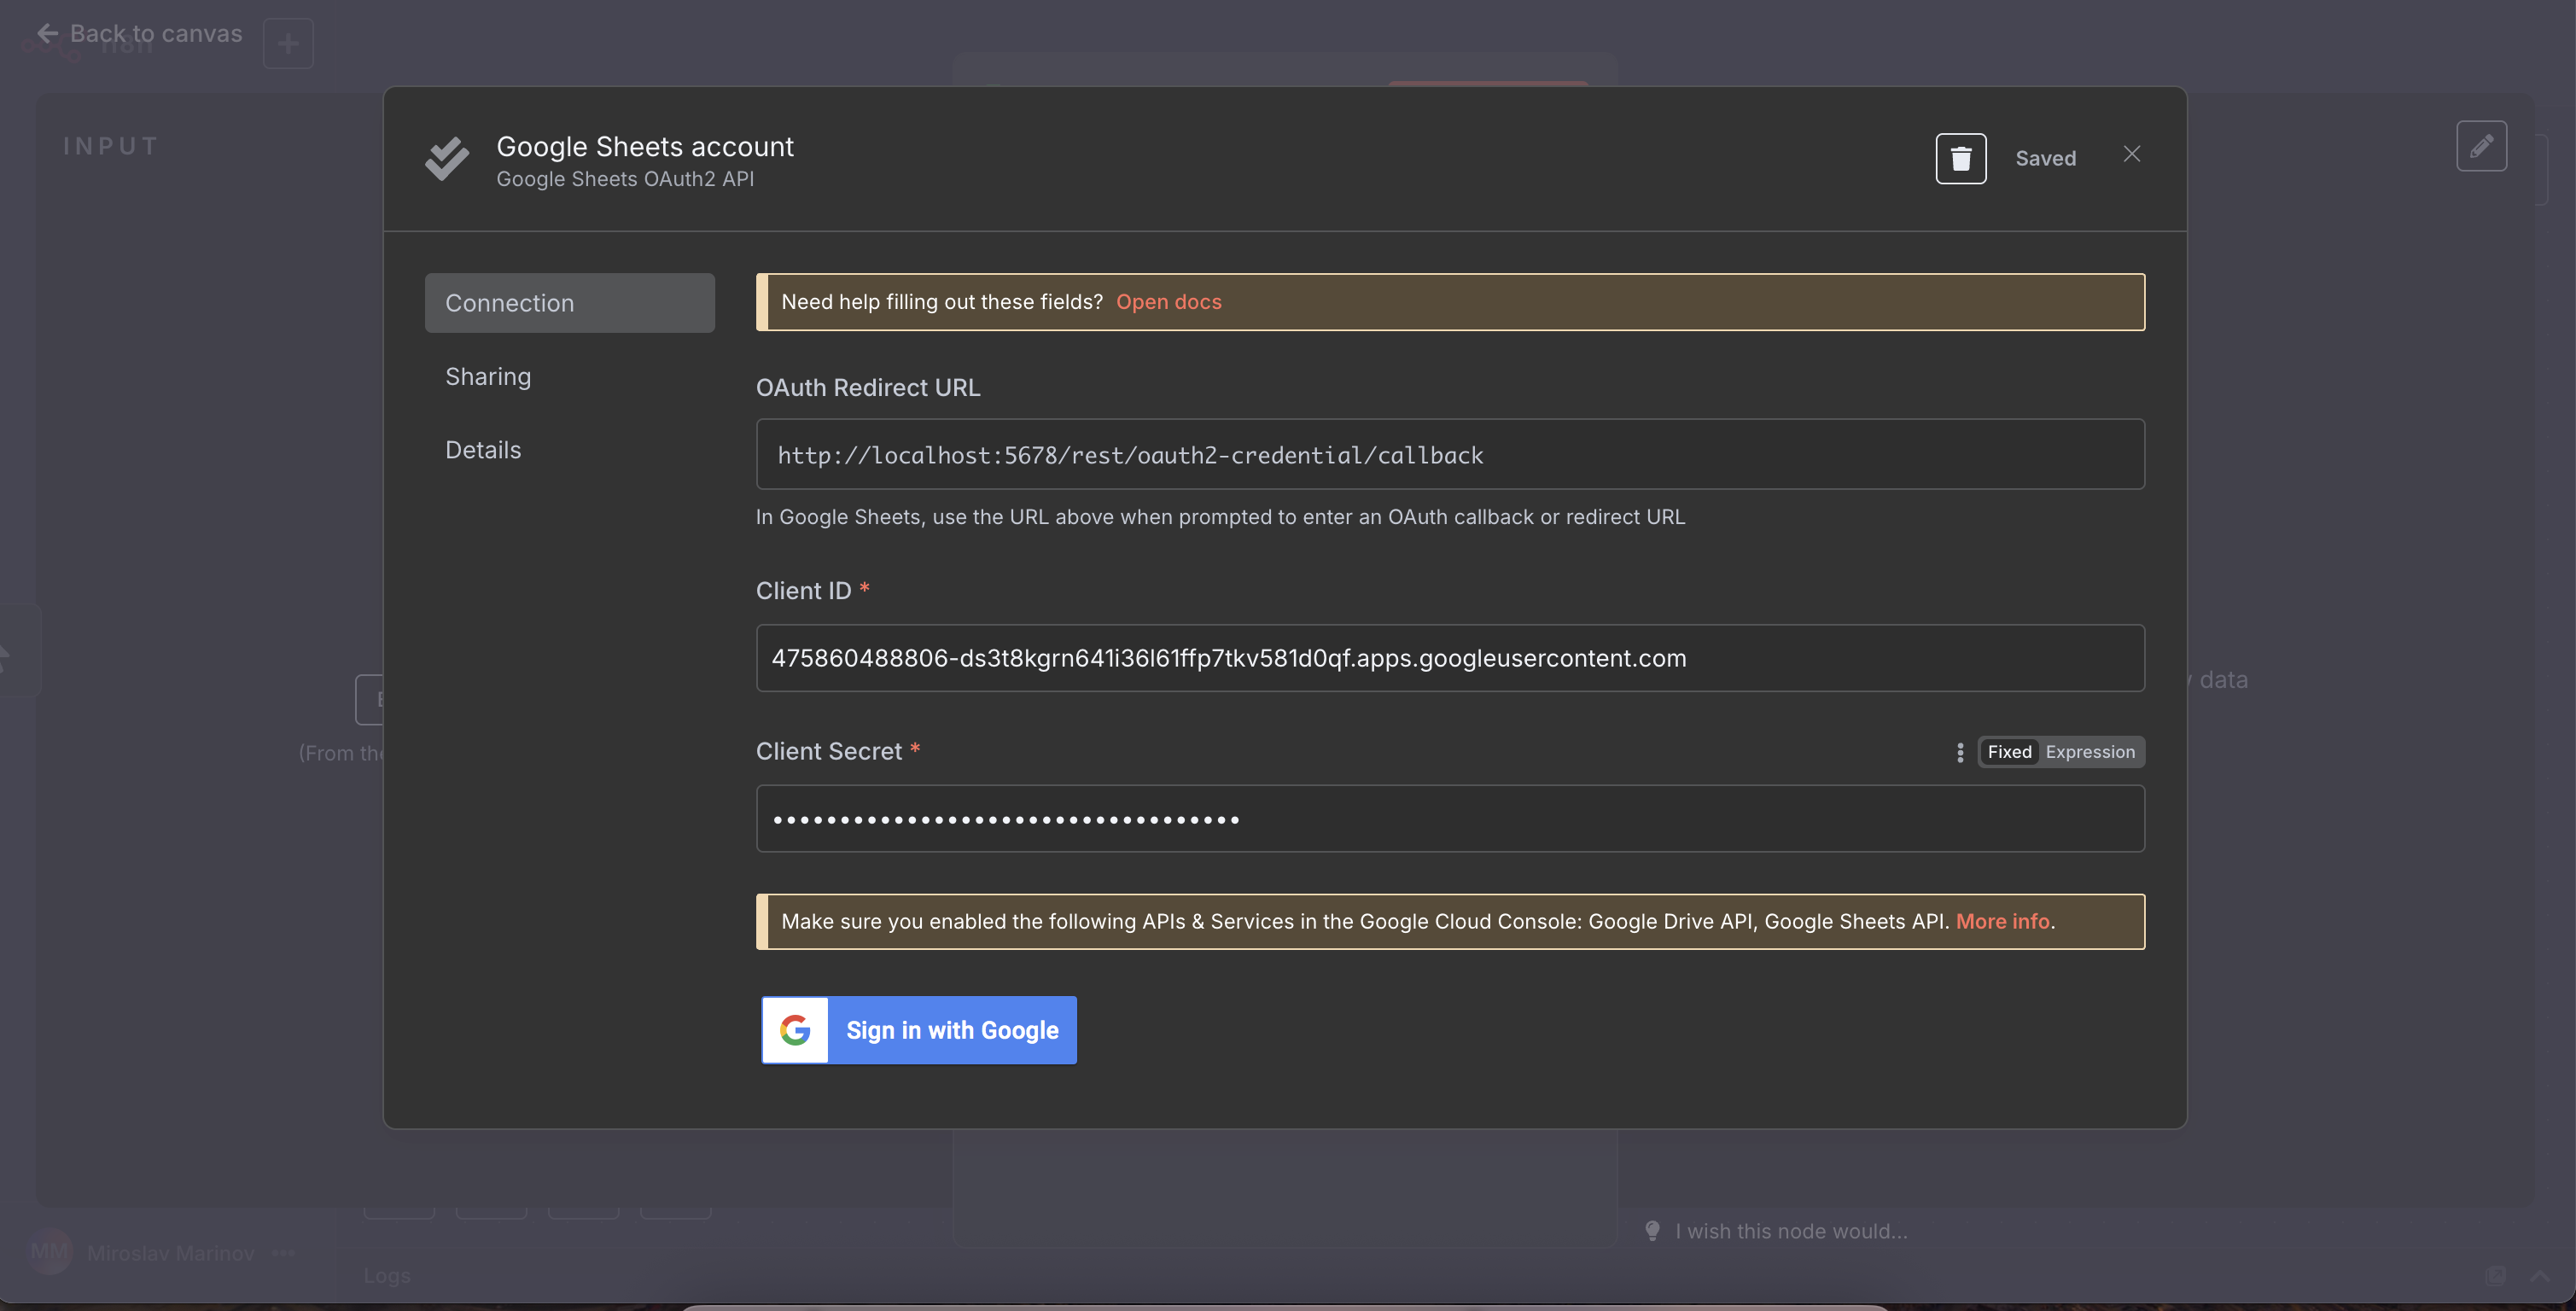2576x1311 pixels.
Task: Select the edit pencil icon top right
Action: coord(2484,146)
